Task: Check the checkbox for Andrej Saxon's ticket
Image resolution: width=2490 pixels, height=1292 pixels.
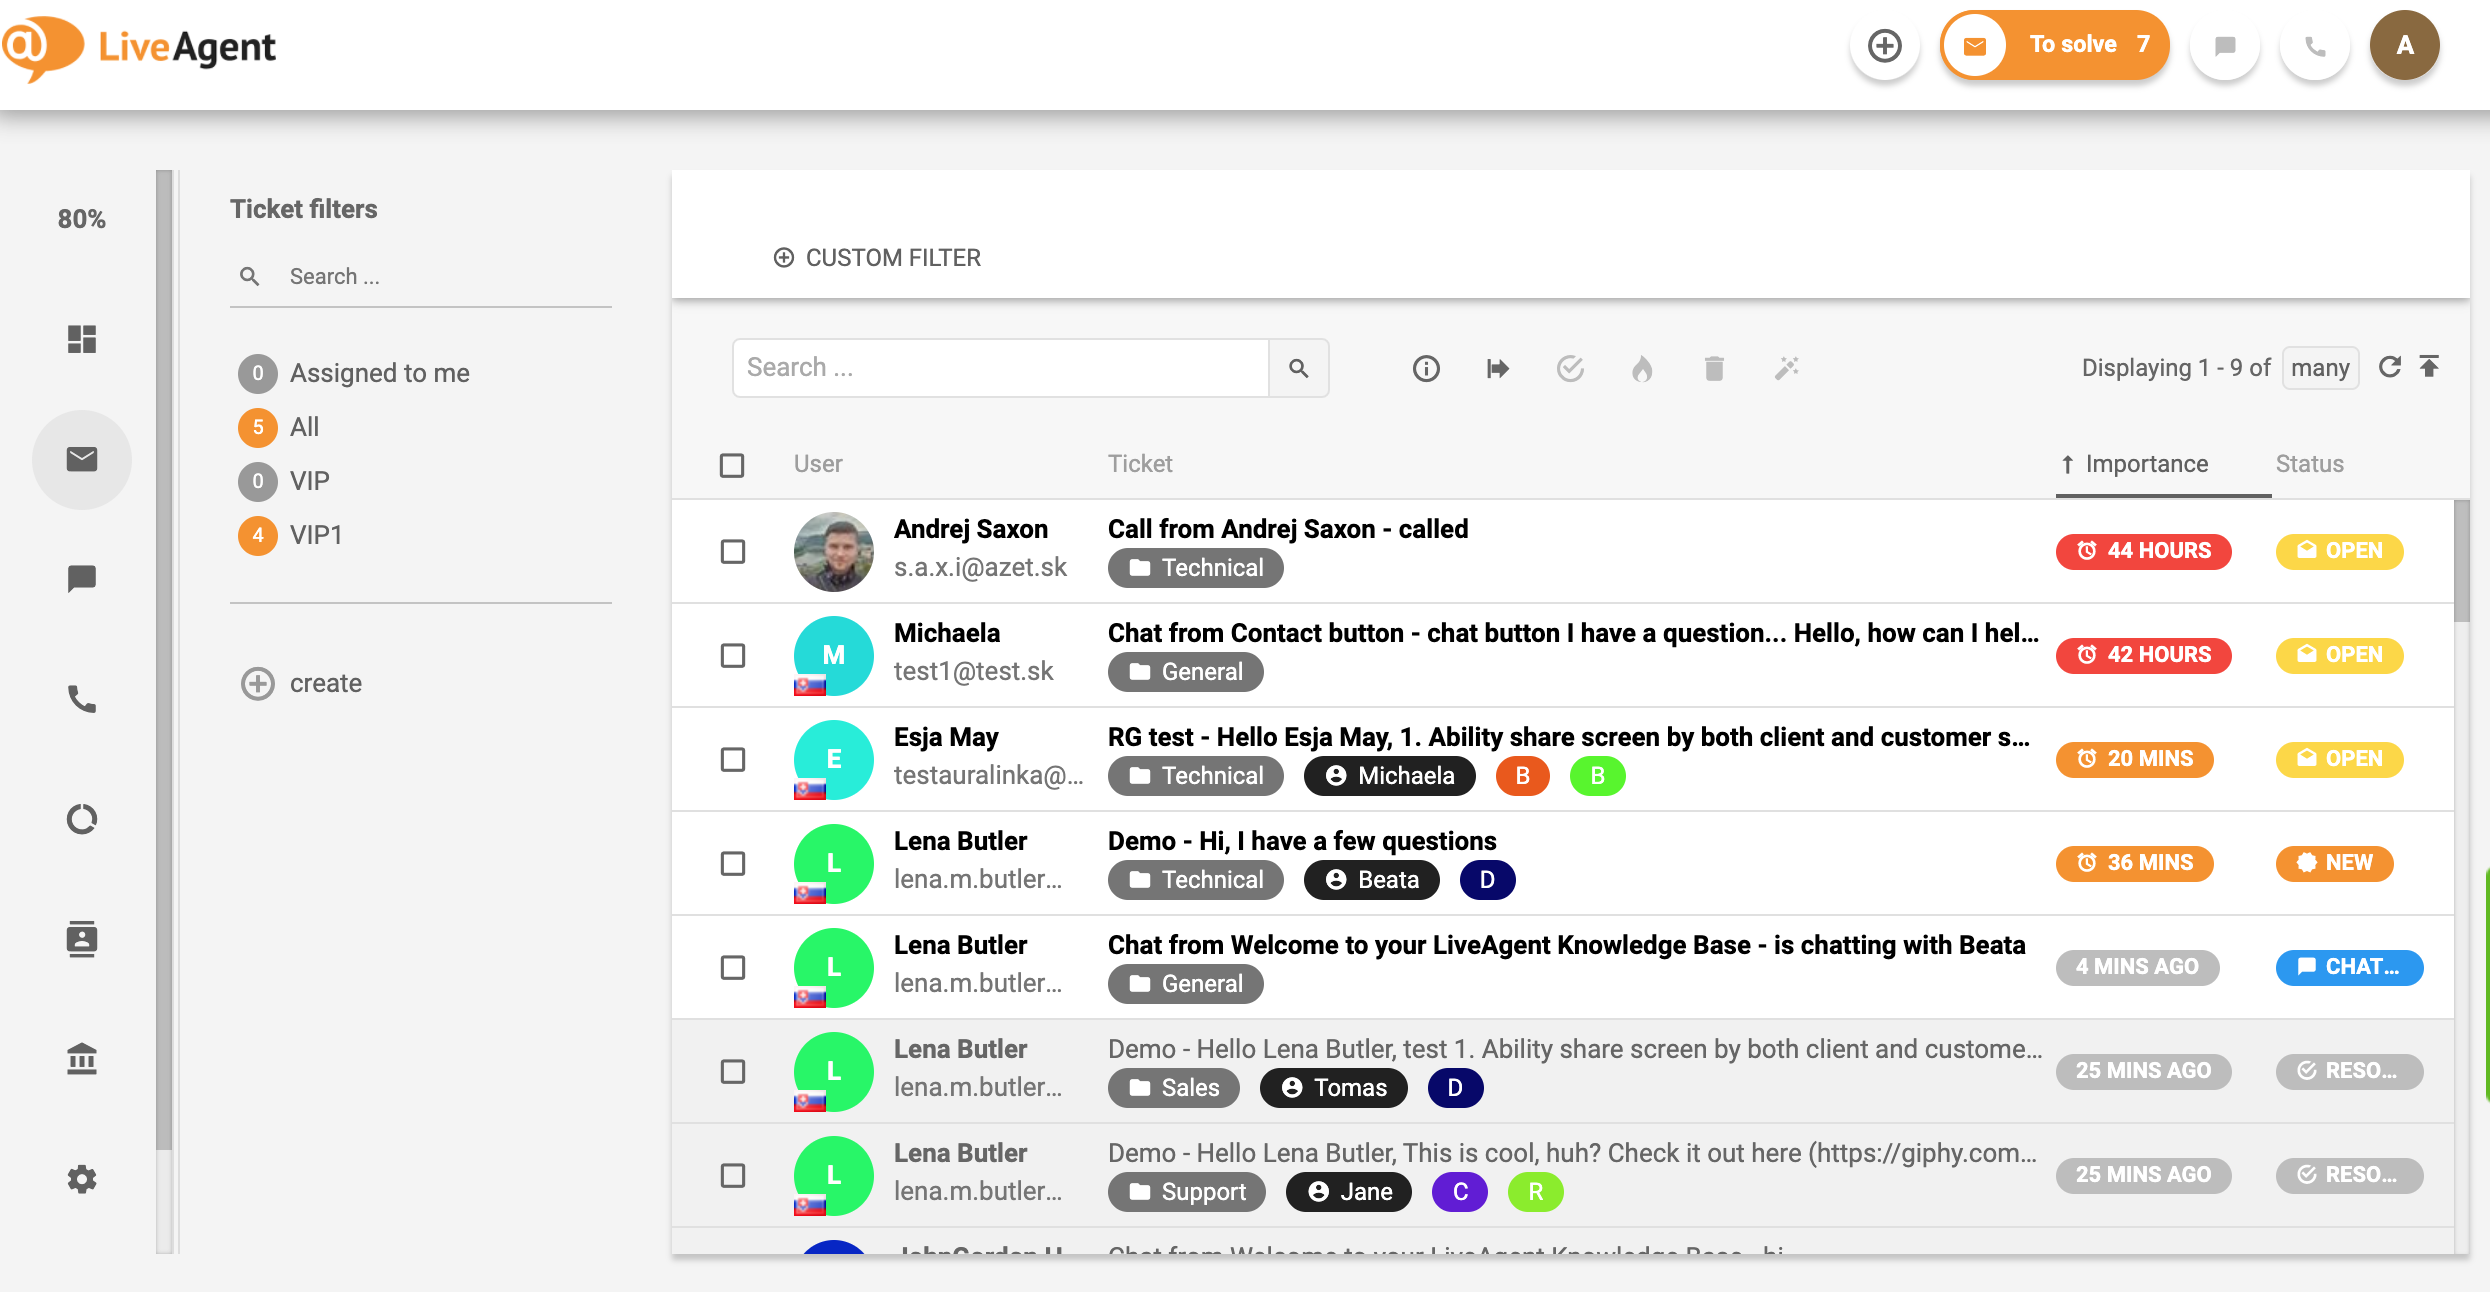Action: pyautogui.click(x=733, y=551)
